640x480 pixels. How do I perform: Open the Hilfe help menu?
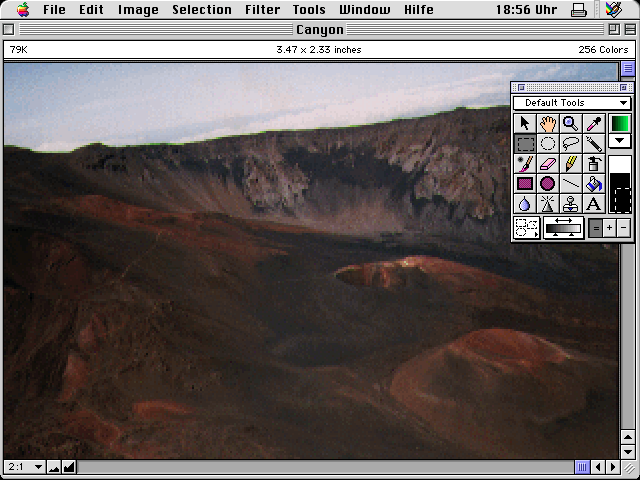click(419, 9)
